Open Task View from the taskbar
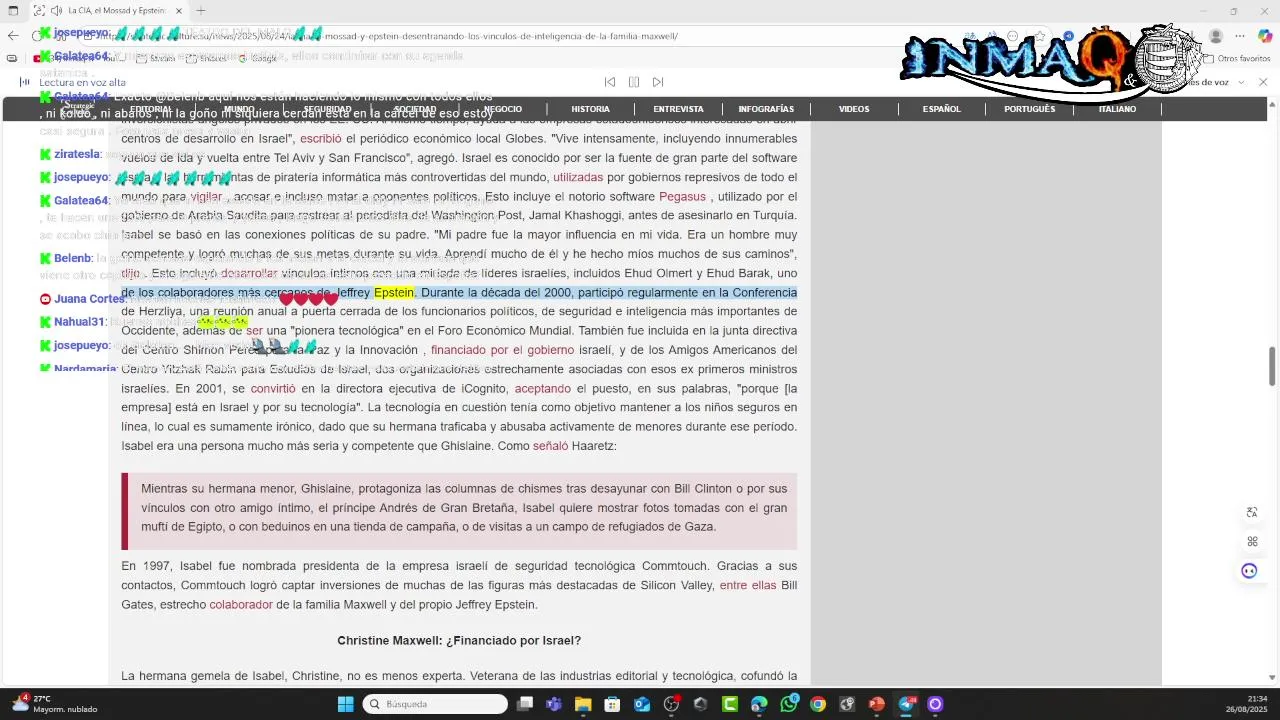The height and width of the screenshot is (720, 1280). (525, 704)
